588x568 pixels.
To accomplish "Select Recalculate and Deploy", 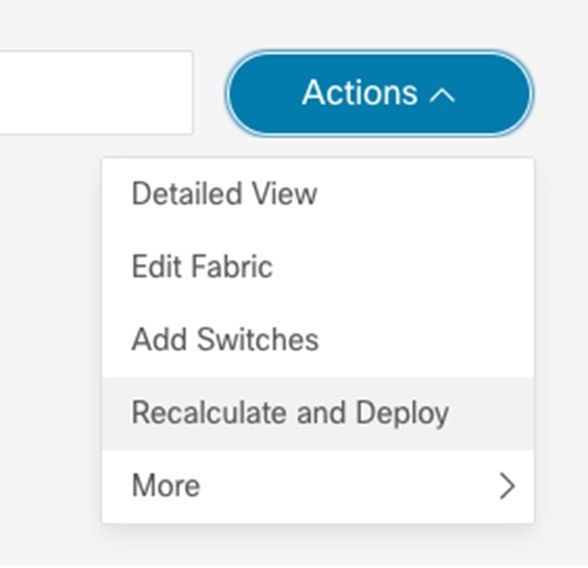I will [x=318, y=413].
